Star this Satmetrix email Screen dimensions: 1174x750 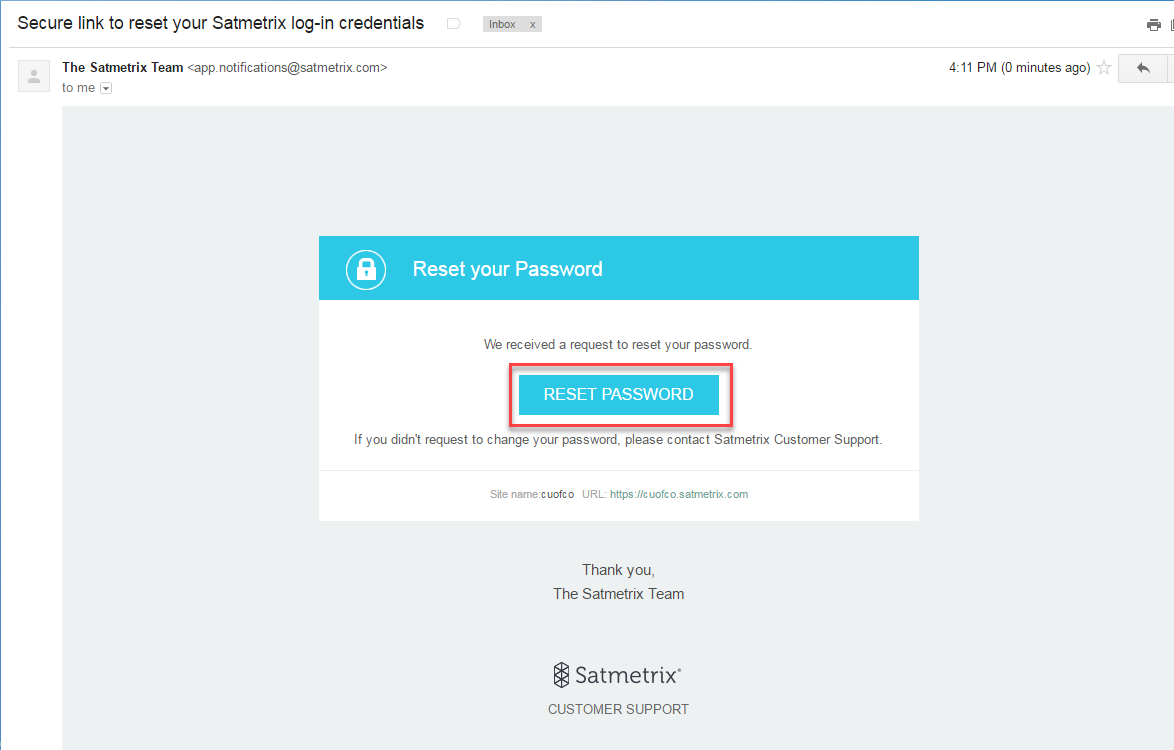pyautogui.click(x=1104, y=68)
